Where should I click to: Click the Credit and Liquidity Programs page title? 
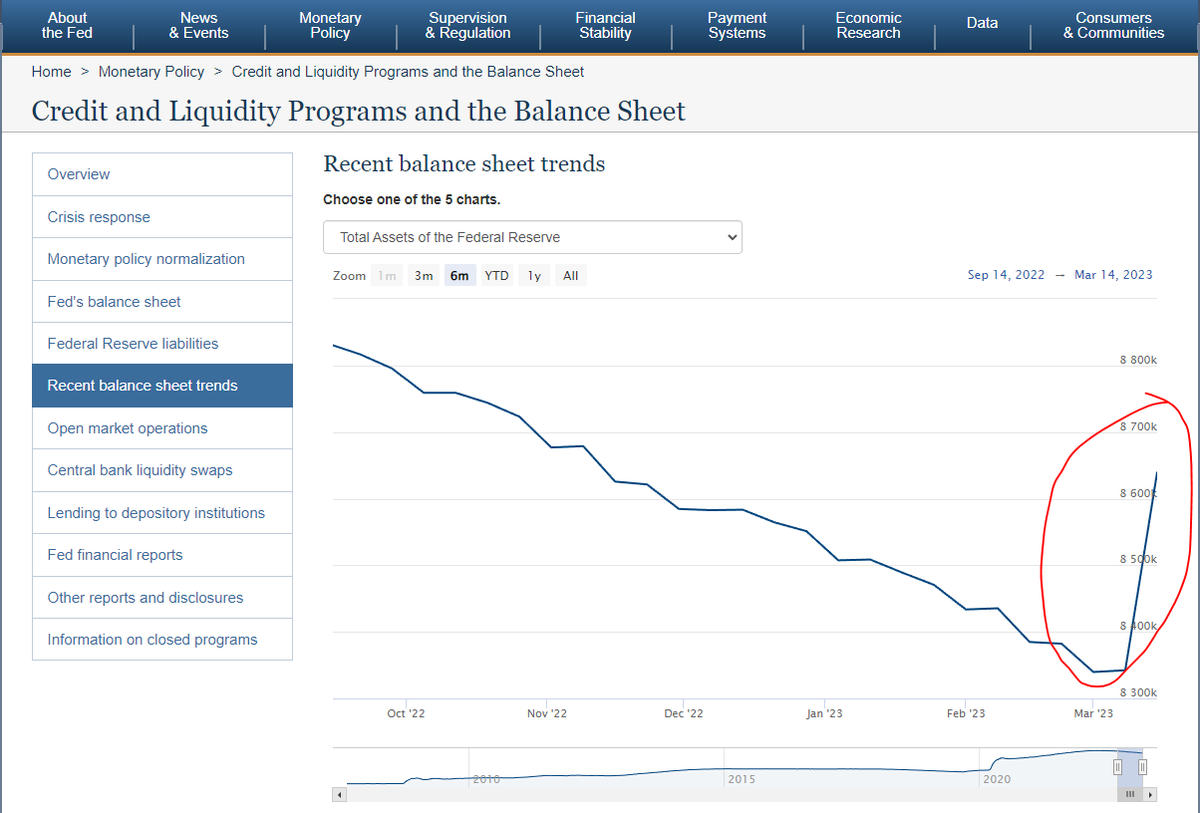click(x=358, y=110)
